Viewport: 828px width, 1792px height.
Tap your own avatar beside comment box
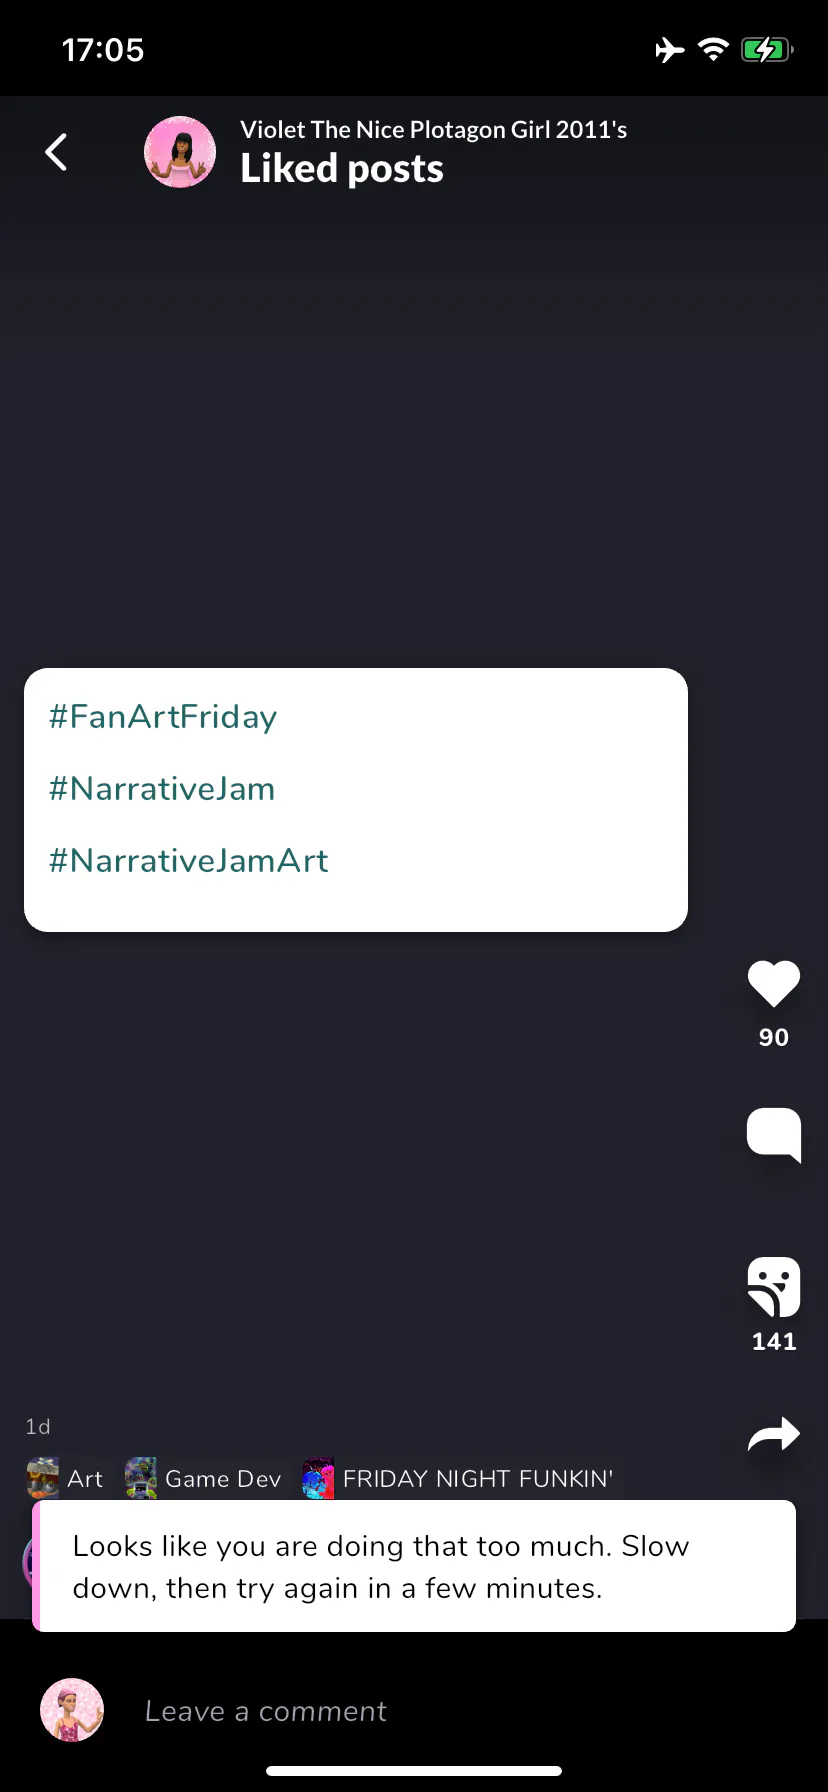pyautogui.click(x=72, y=1710)
